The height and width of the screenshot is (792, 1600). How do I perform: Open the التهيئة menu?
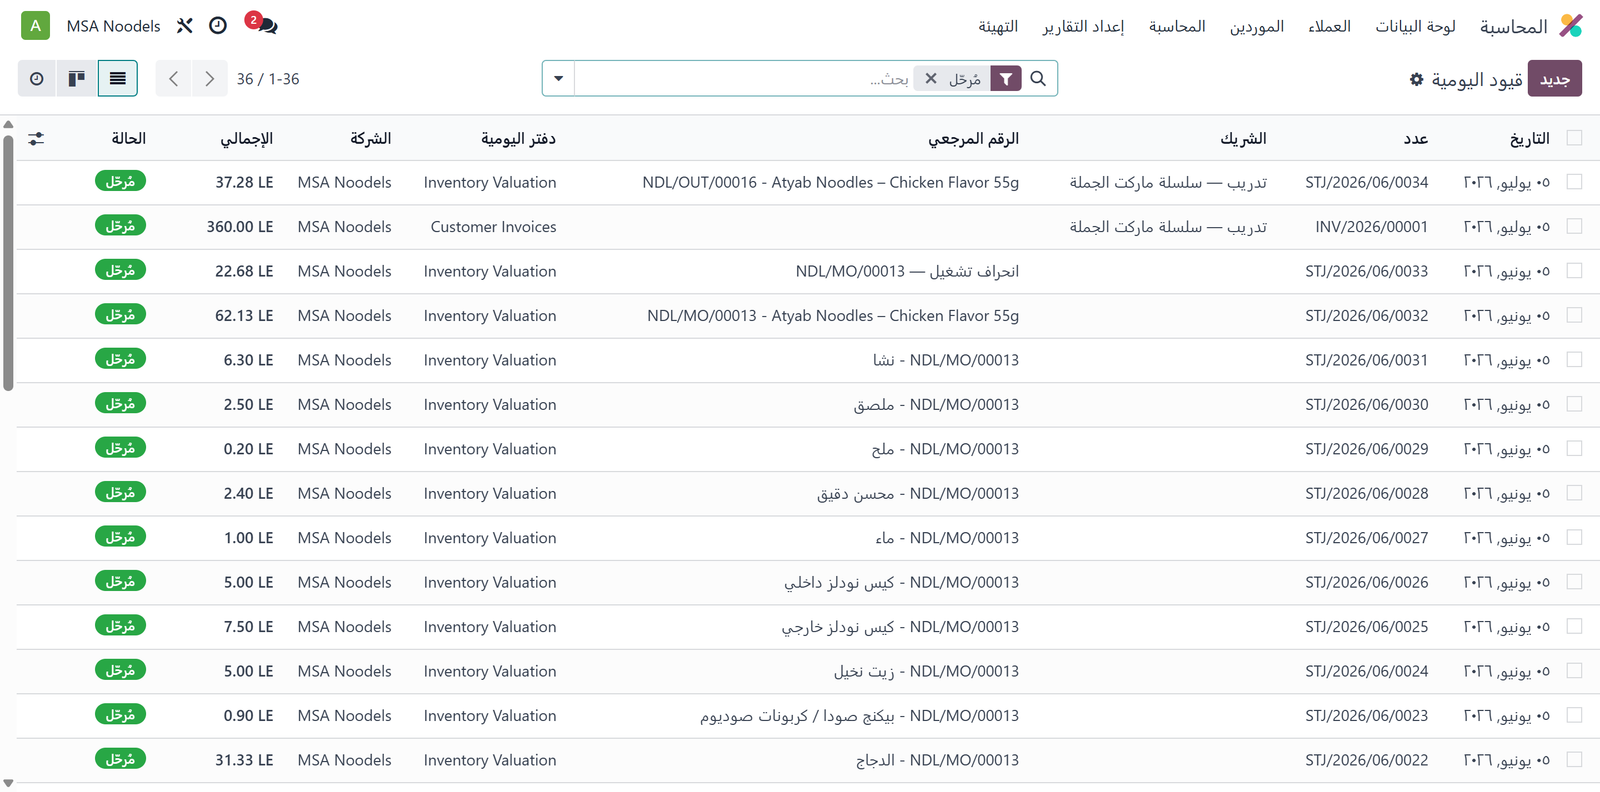998,26
